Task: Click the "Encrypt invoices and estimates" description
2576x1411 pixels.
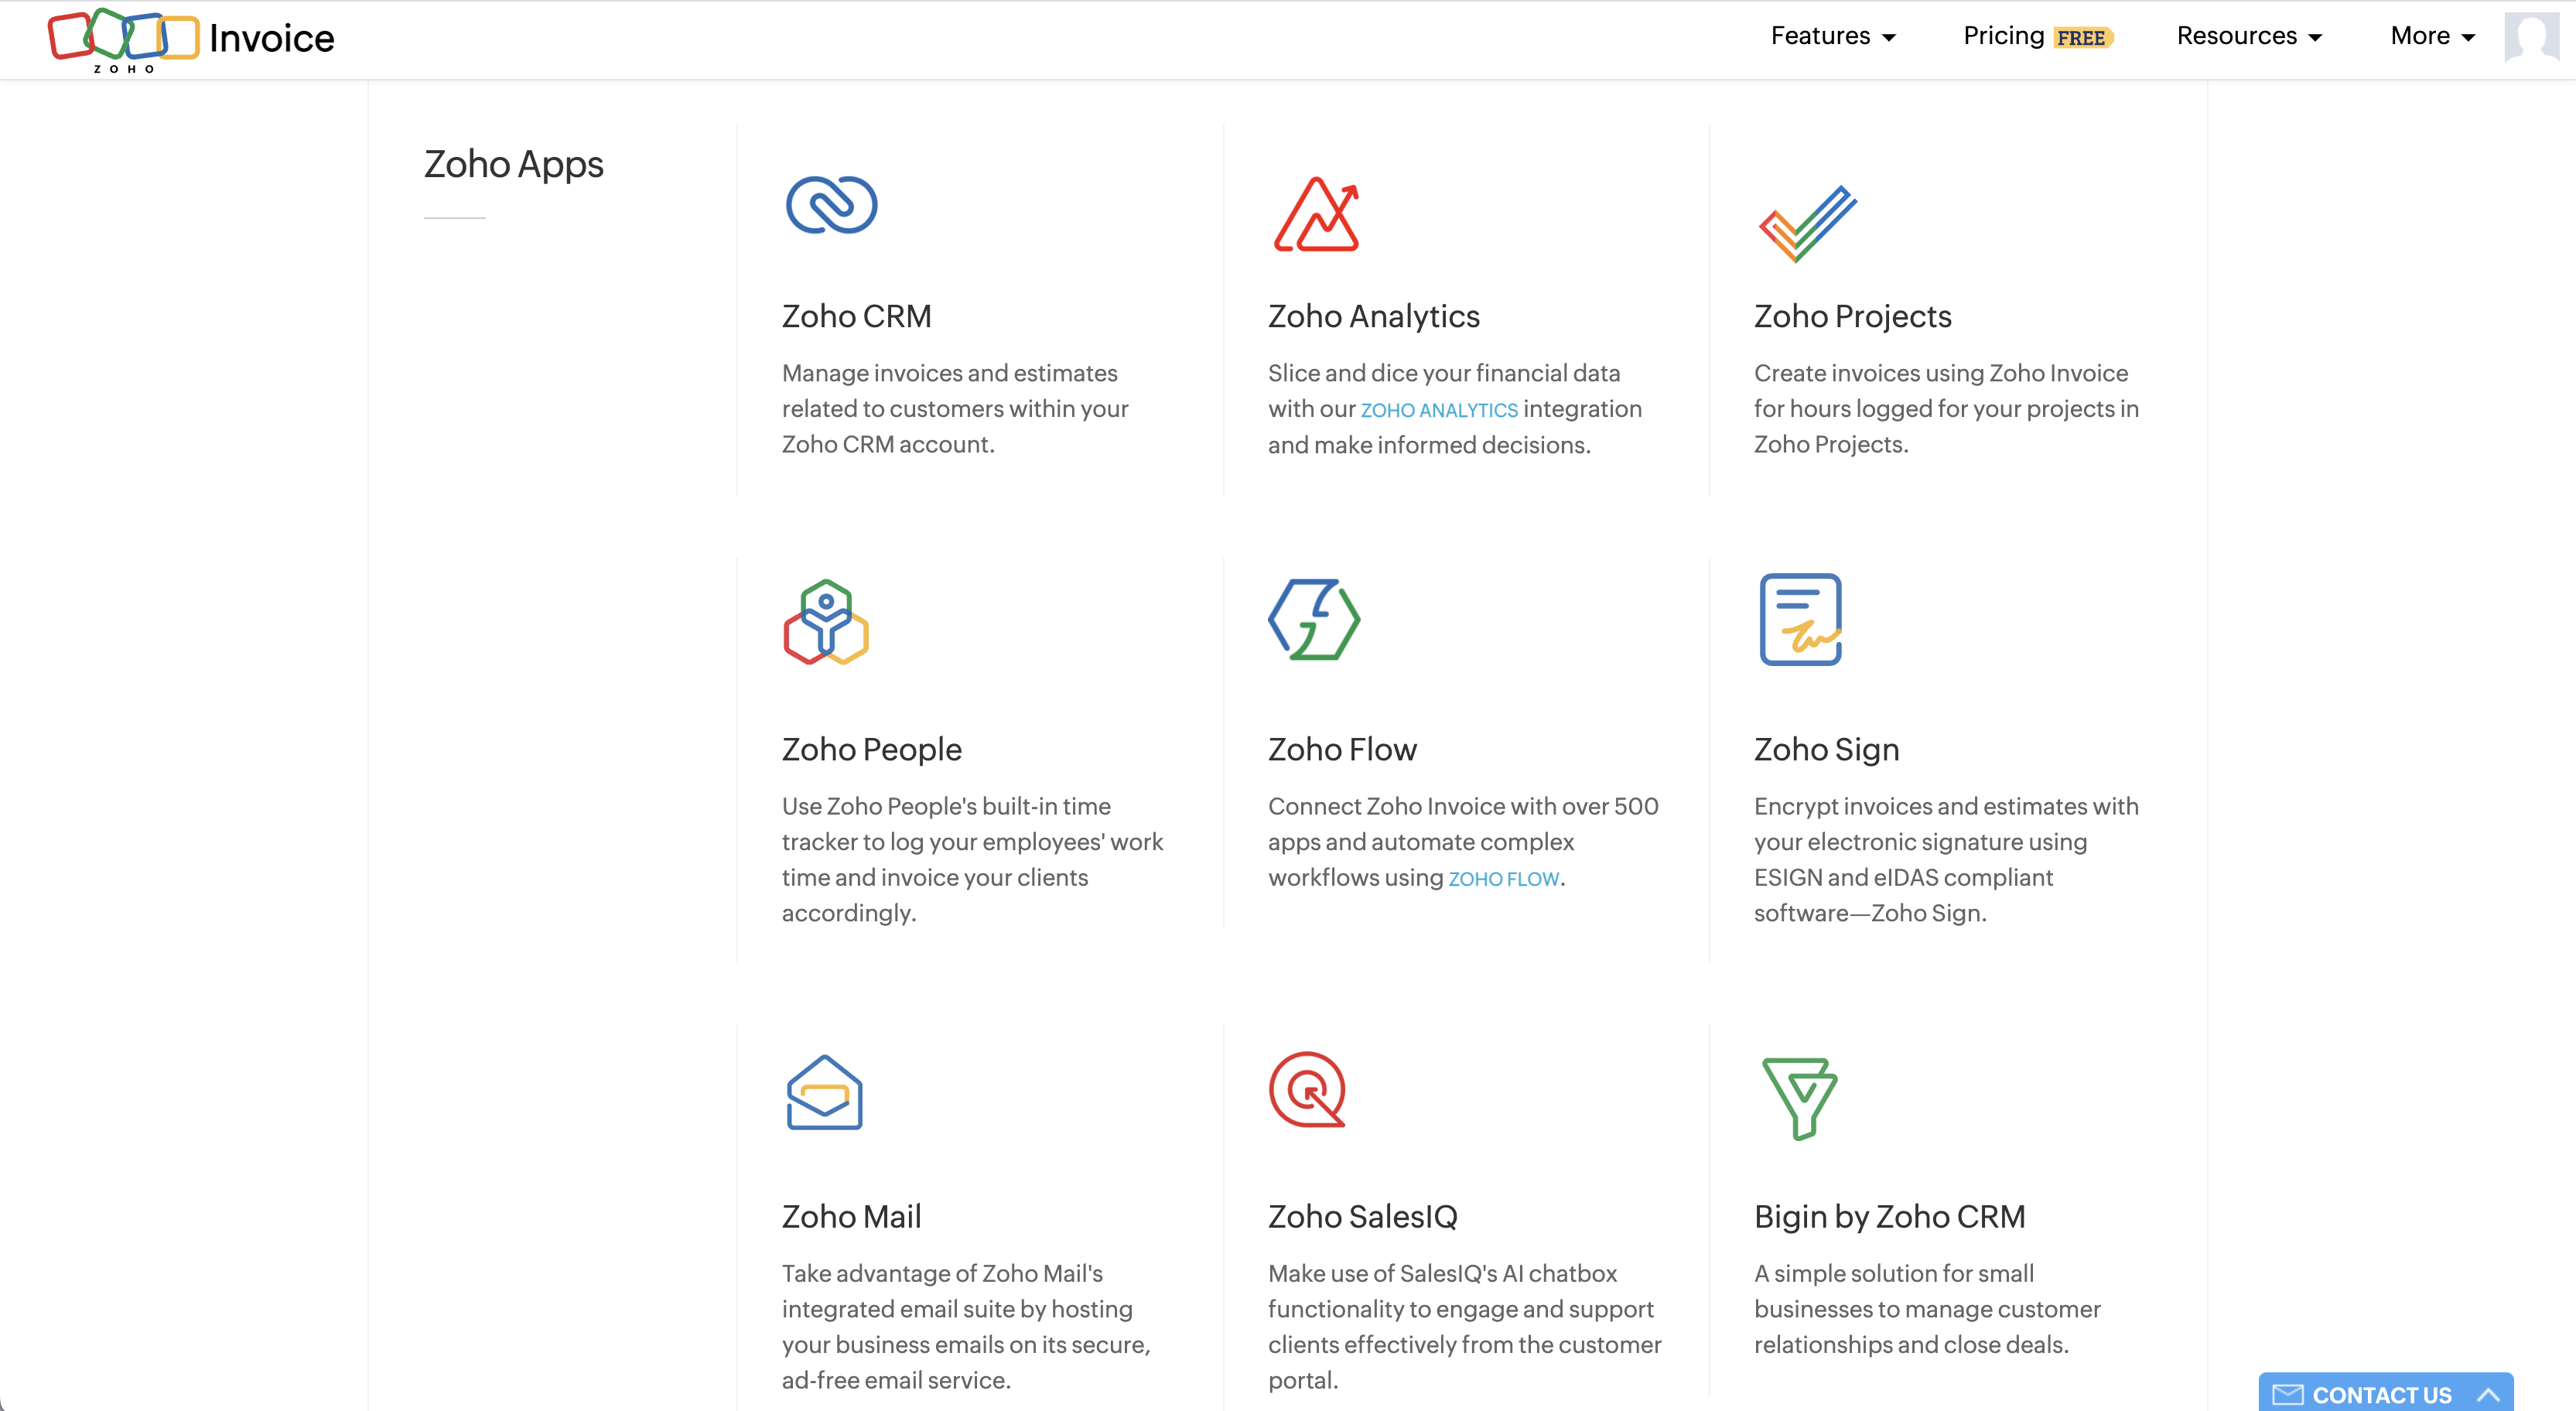Action: pyautogui.click(x=1947, y=860)
